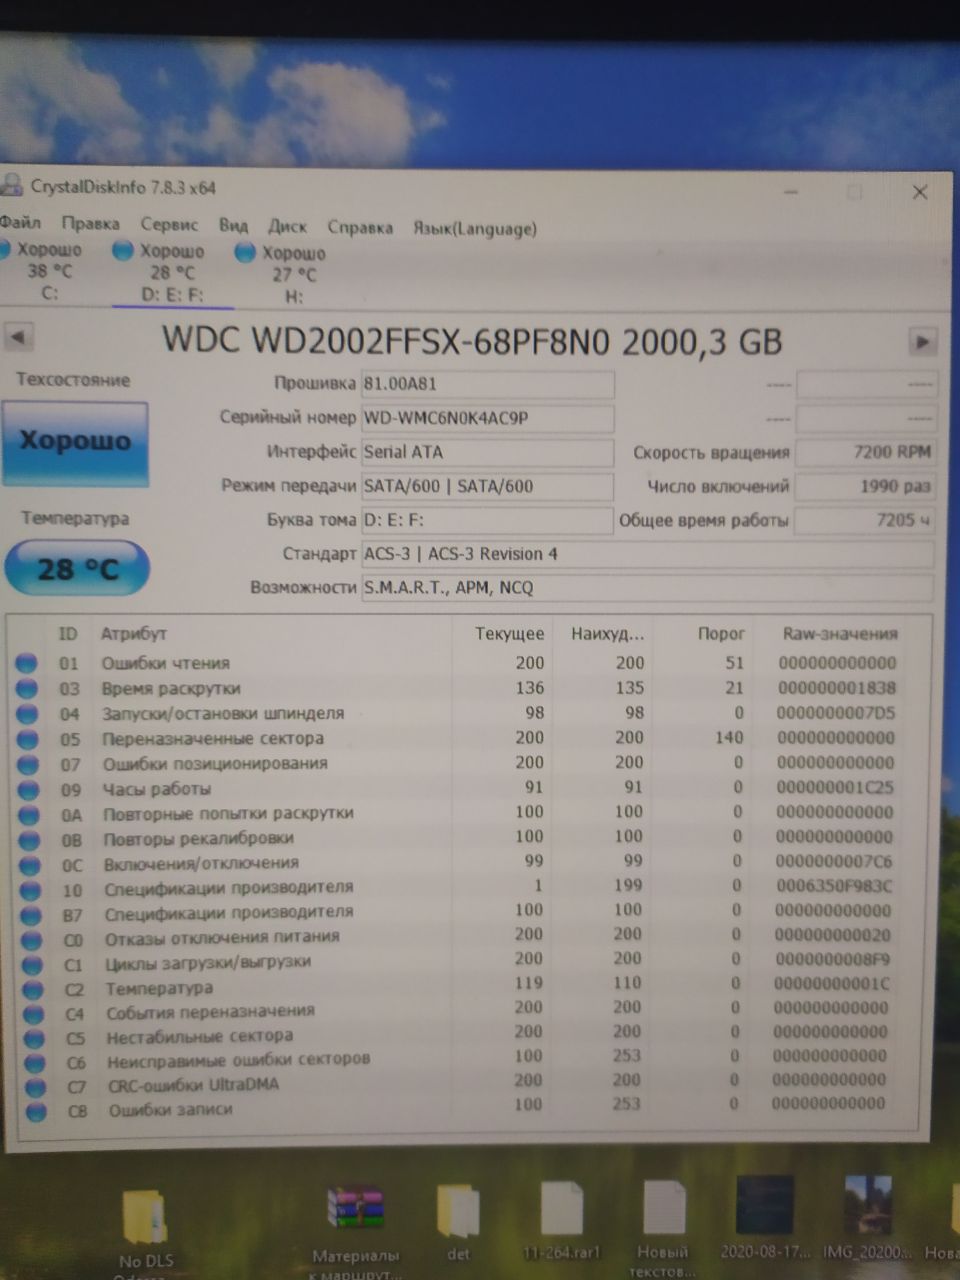Image resolution: width=960 pixels, height=1280 pixels.
Task: Open the det folder on desktop
Action: 458,1222
